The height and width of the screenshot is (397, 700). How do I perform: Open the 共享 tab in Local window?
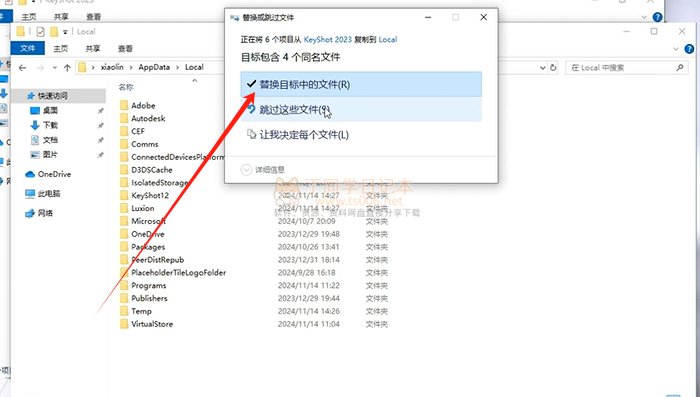pos(92,48)
